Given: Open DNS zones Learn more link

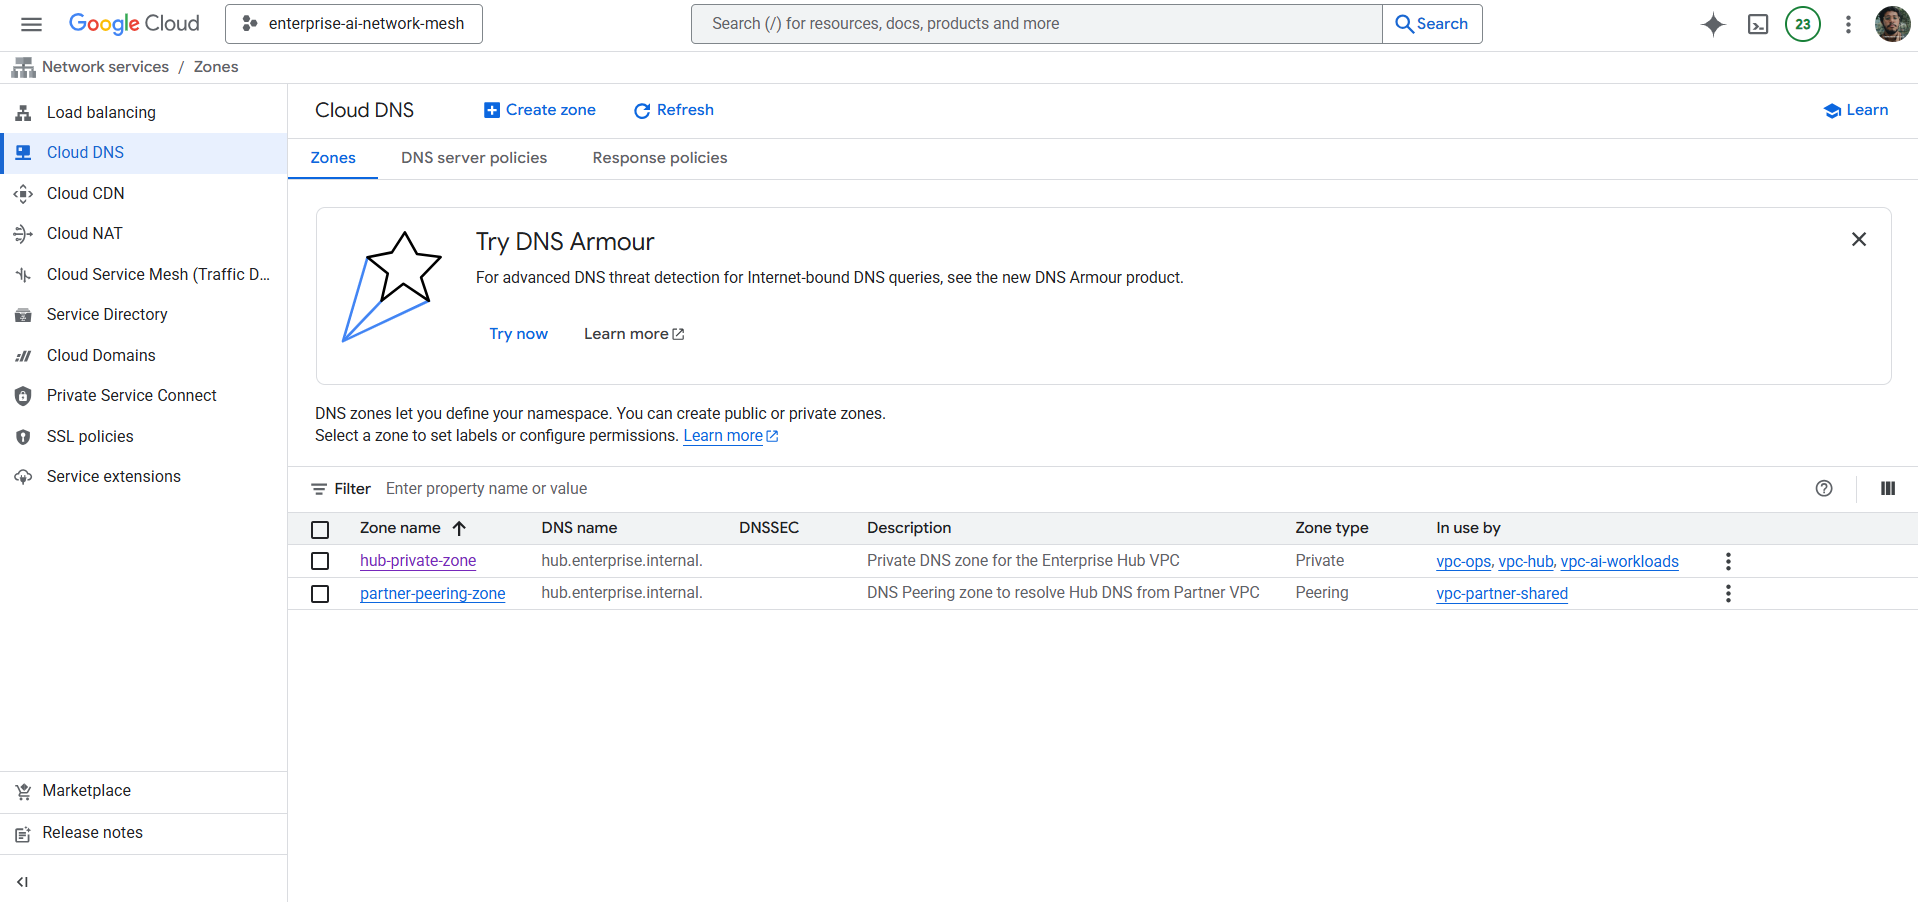Looking at the screenshot, I should [731, 436].
